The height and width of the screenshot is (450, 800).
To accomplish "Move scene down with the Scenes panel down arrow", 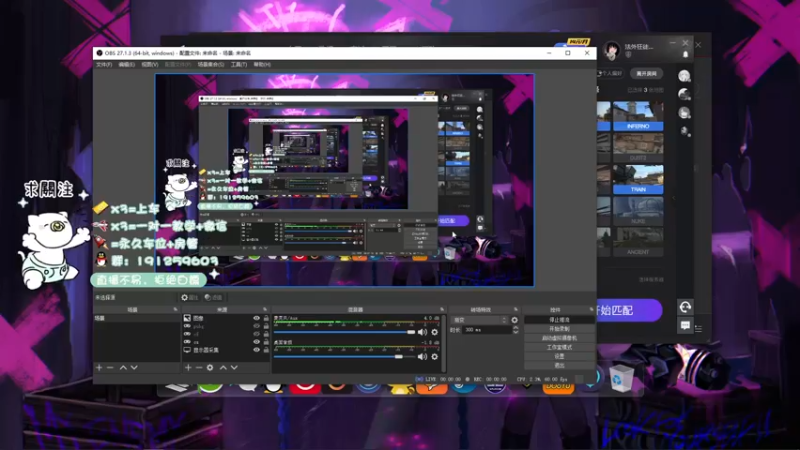I will (134, 367).
